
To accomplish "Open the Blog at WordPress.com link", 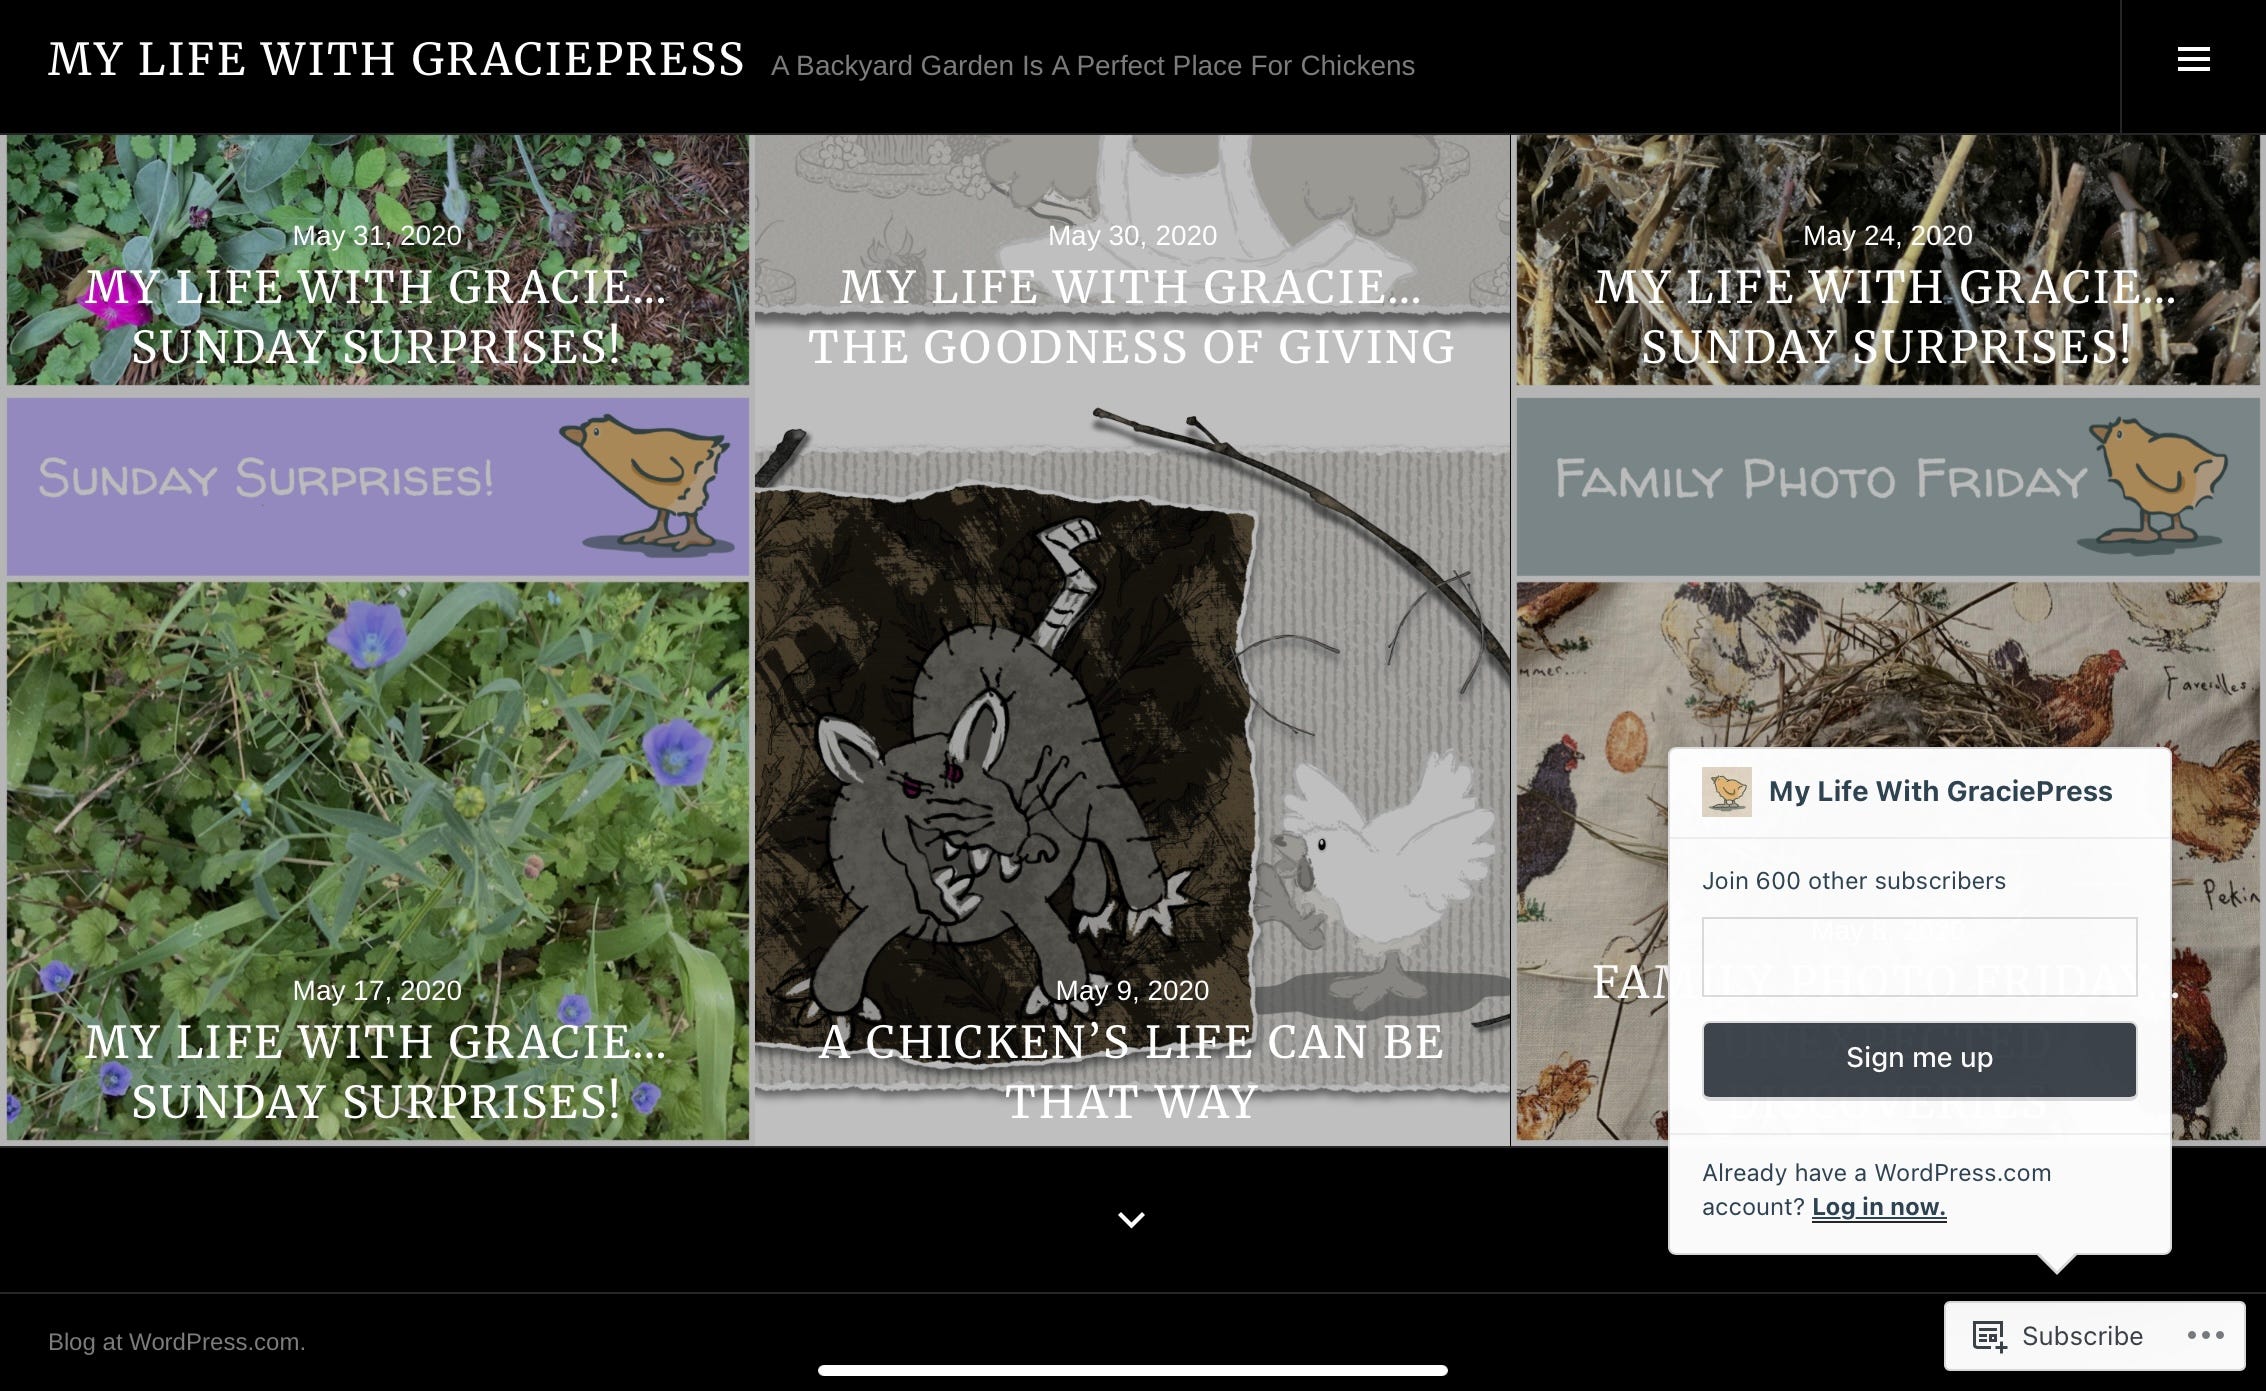I will (176, 1341).
